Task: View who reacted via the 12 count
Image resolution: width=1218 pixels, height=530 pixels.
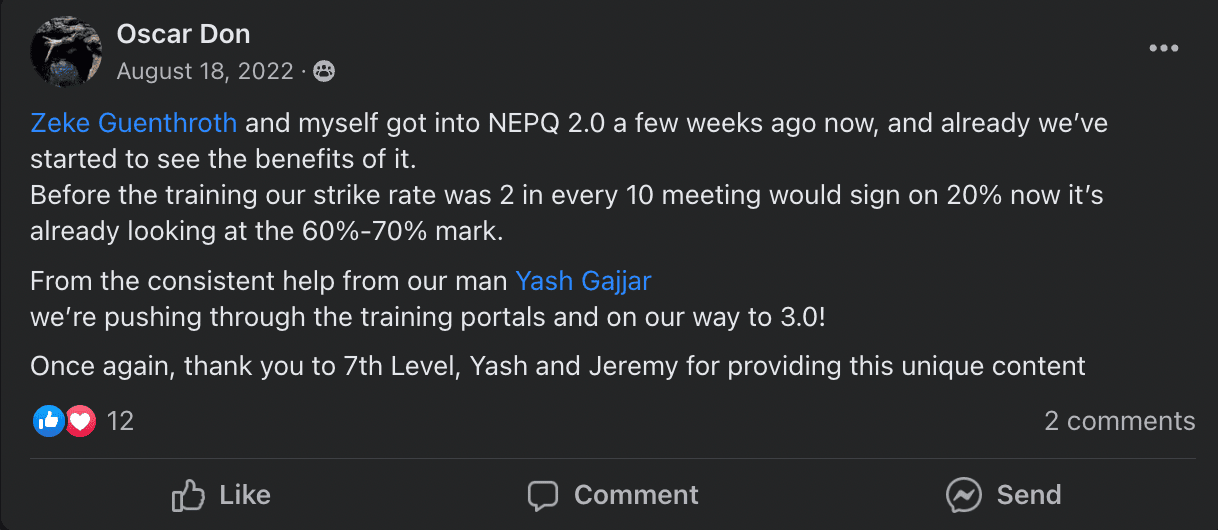Action: tap(120, 421)
